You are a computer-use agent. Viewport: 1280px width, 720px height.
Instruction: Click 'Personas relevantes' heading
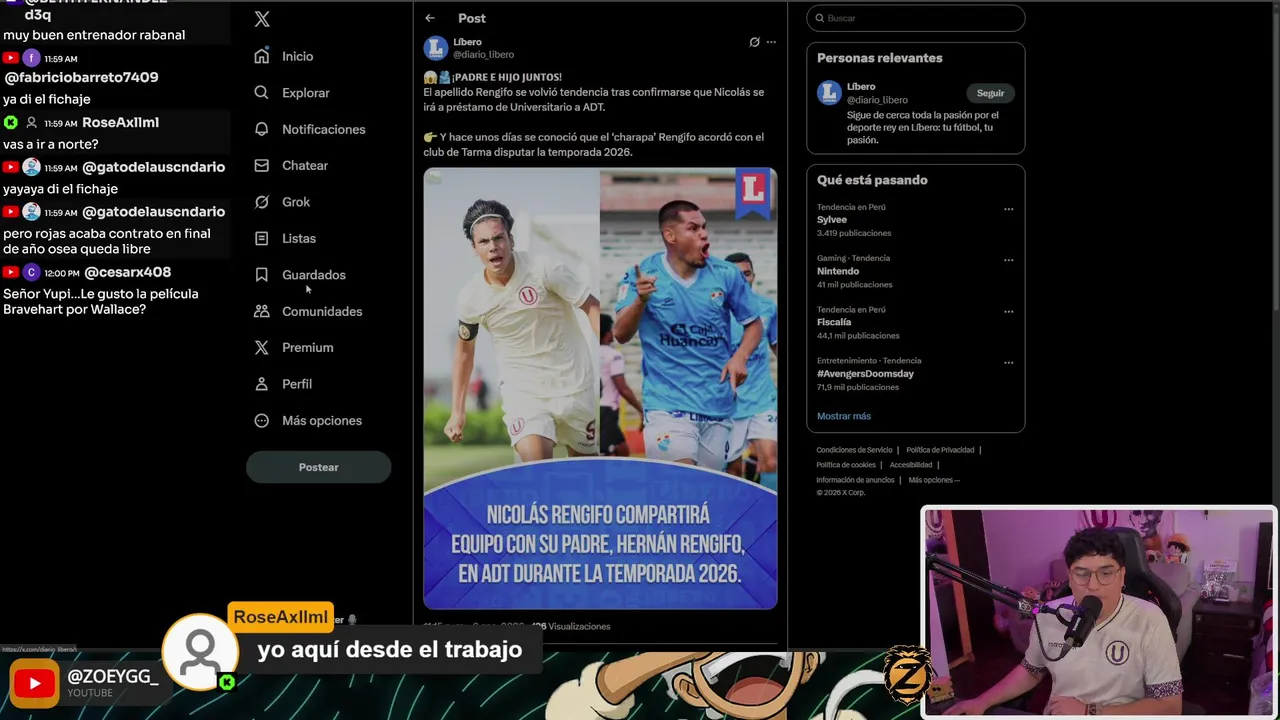coord(880,58)
